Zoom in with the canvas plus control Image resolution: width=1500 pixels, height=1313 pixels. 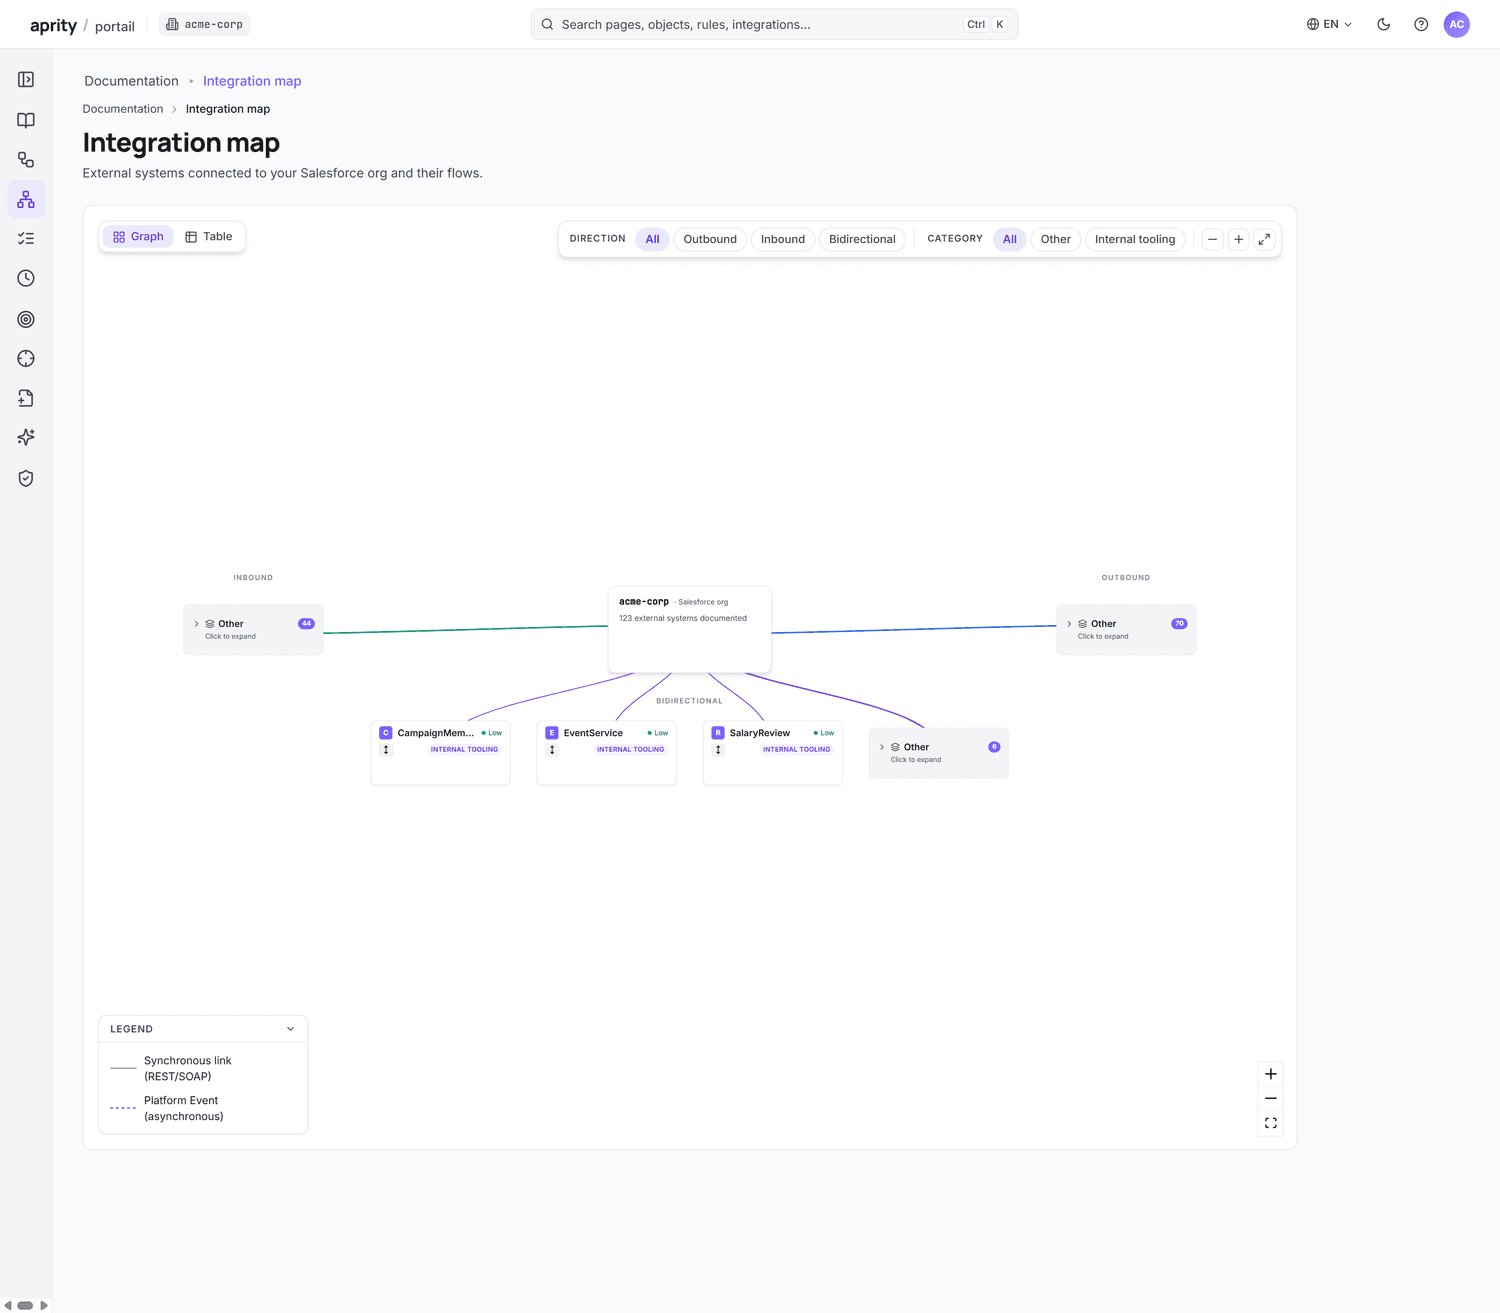pyautogui.click(x=1271, y=1074)
